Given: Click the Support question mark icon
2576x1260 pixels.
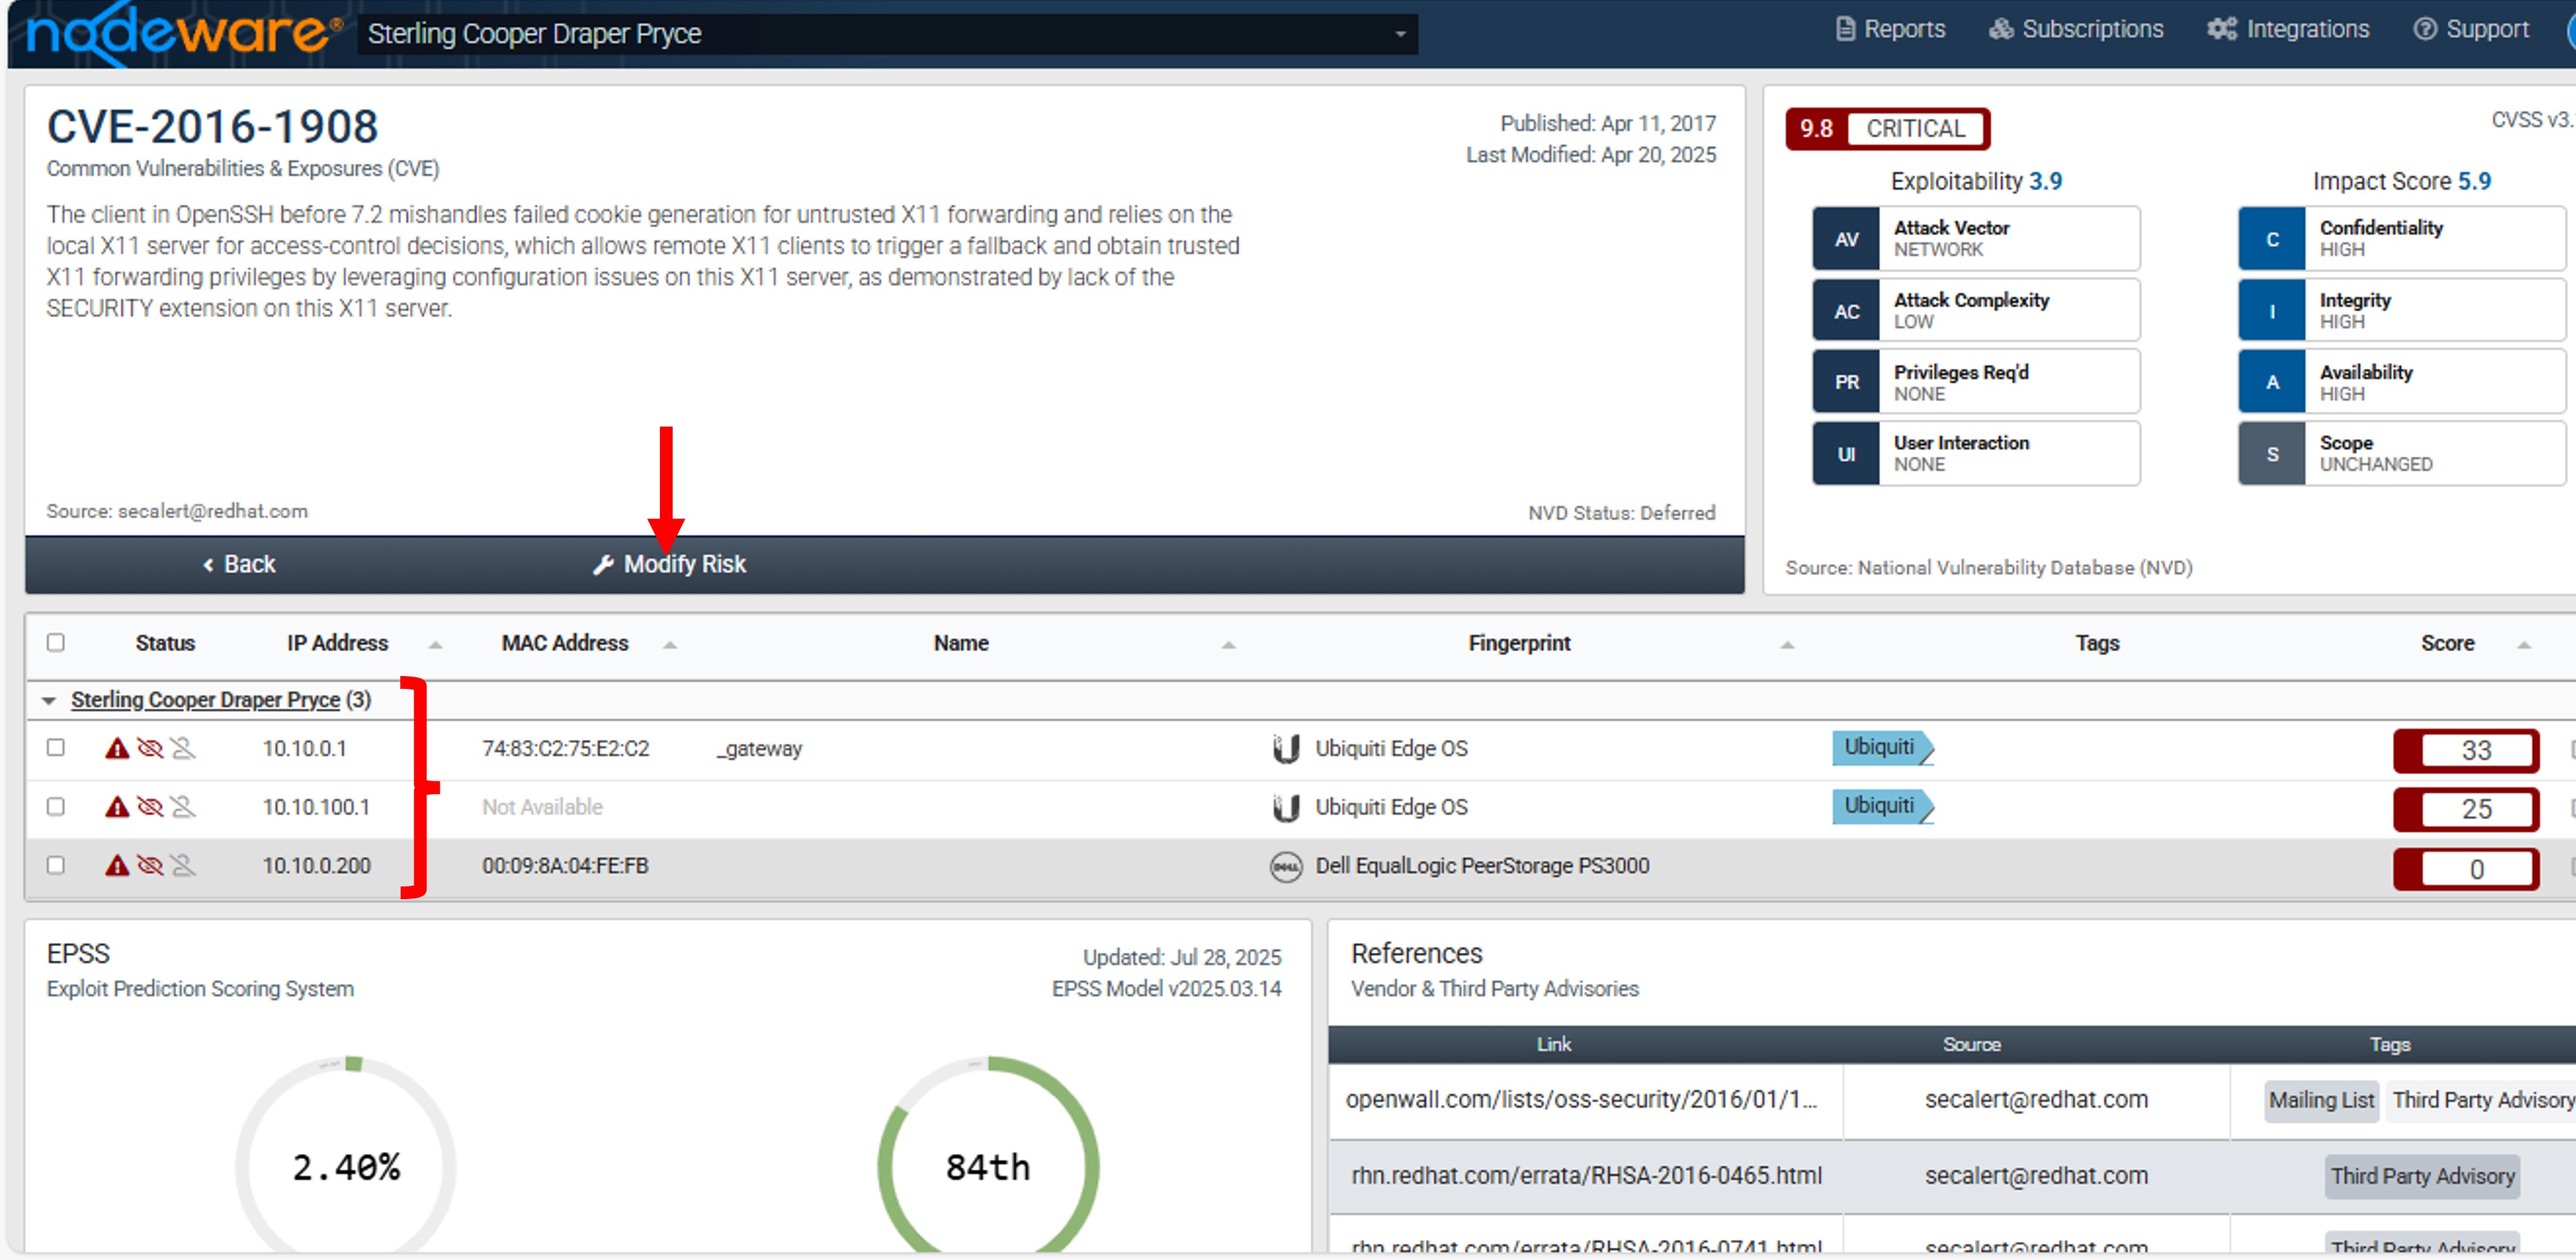Looking at the screenshot, I should click(x=2425, y=29).
